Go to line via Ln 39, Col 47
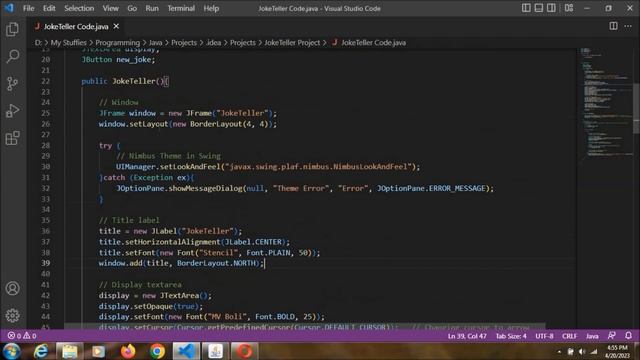 467,336
